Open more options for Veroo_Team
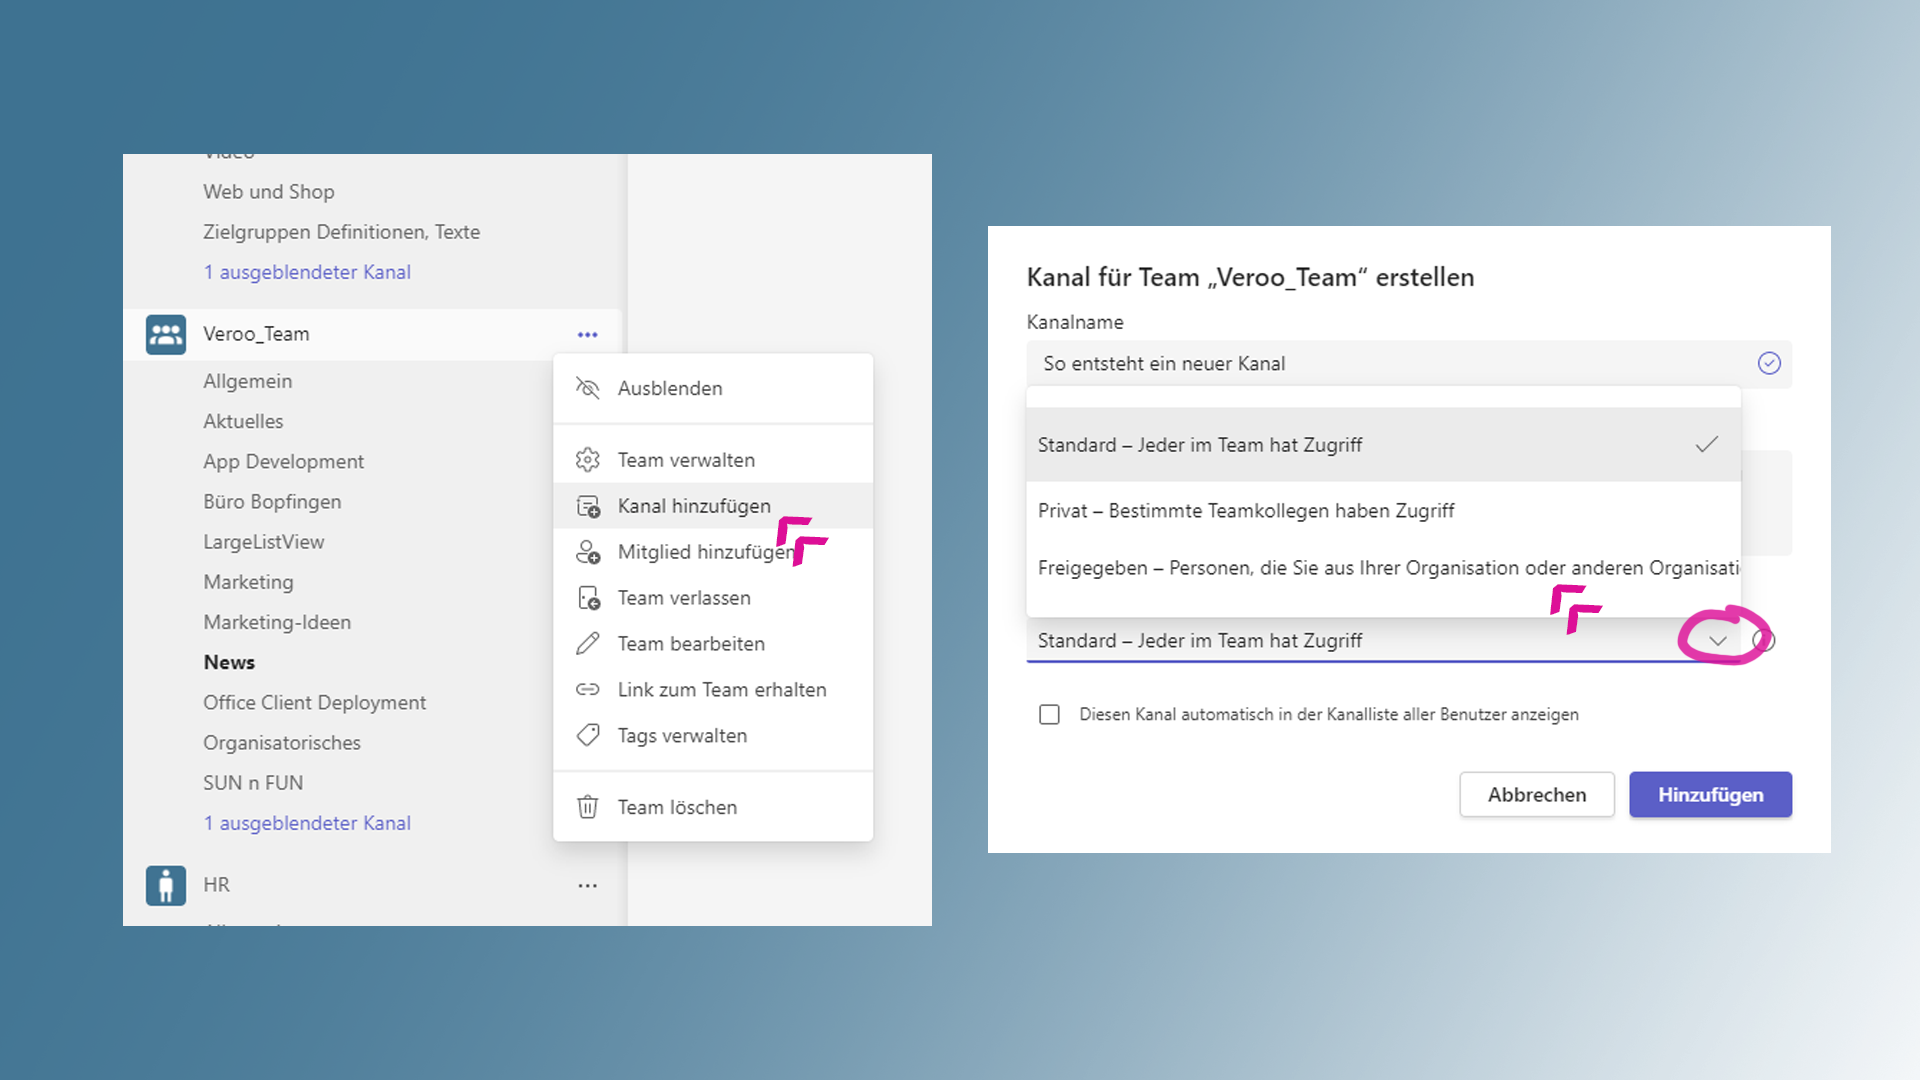 (587, 335)
